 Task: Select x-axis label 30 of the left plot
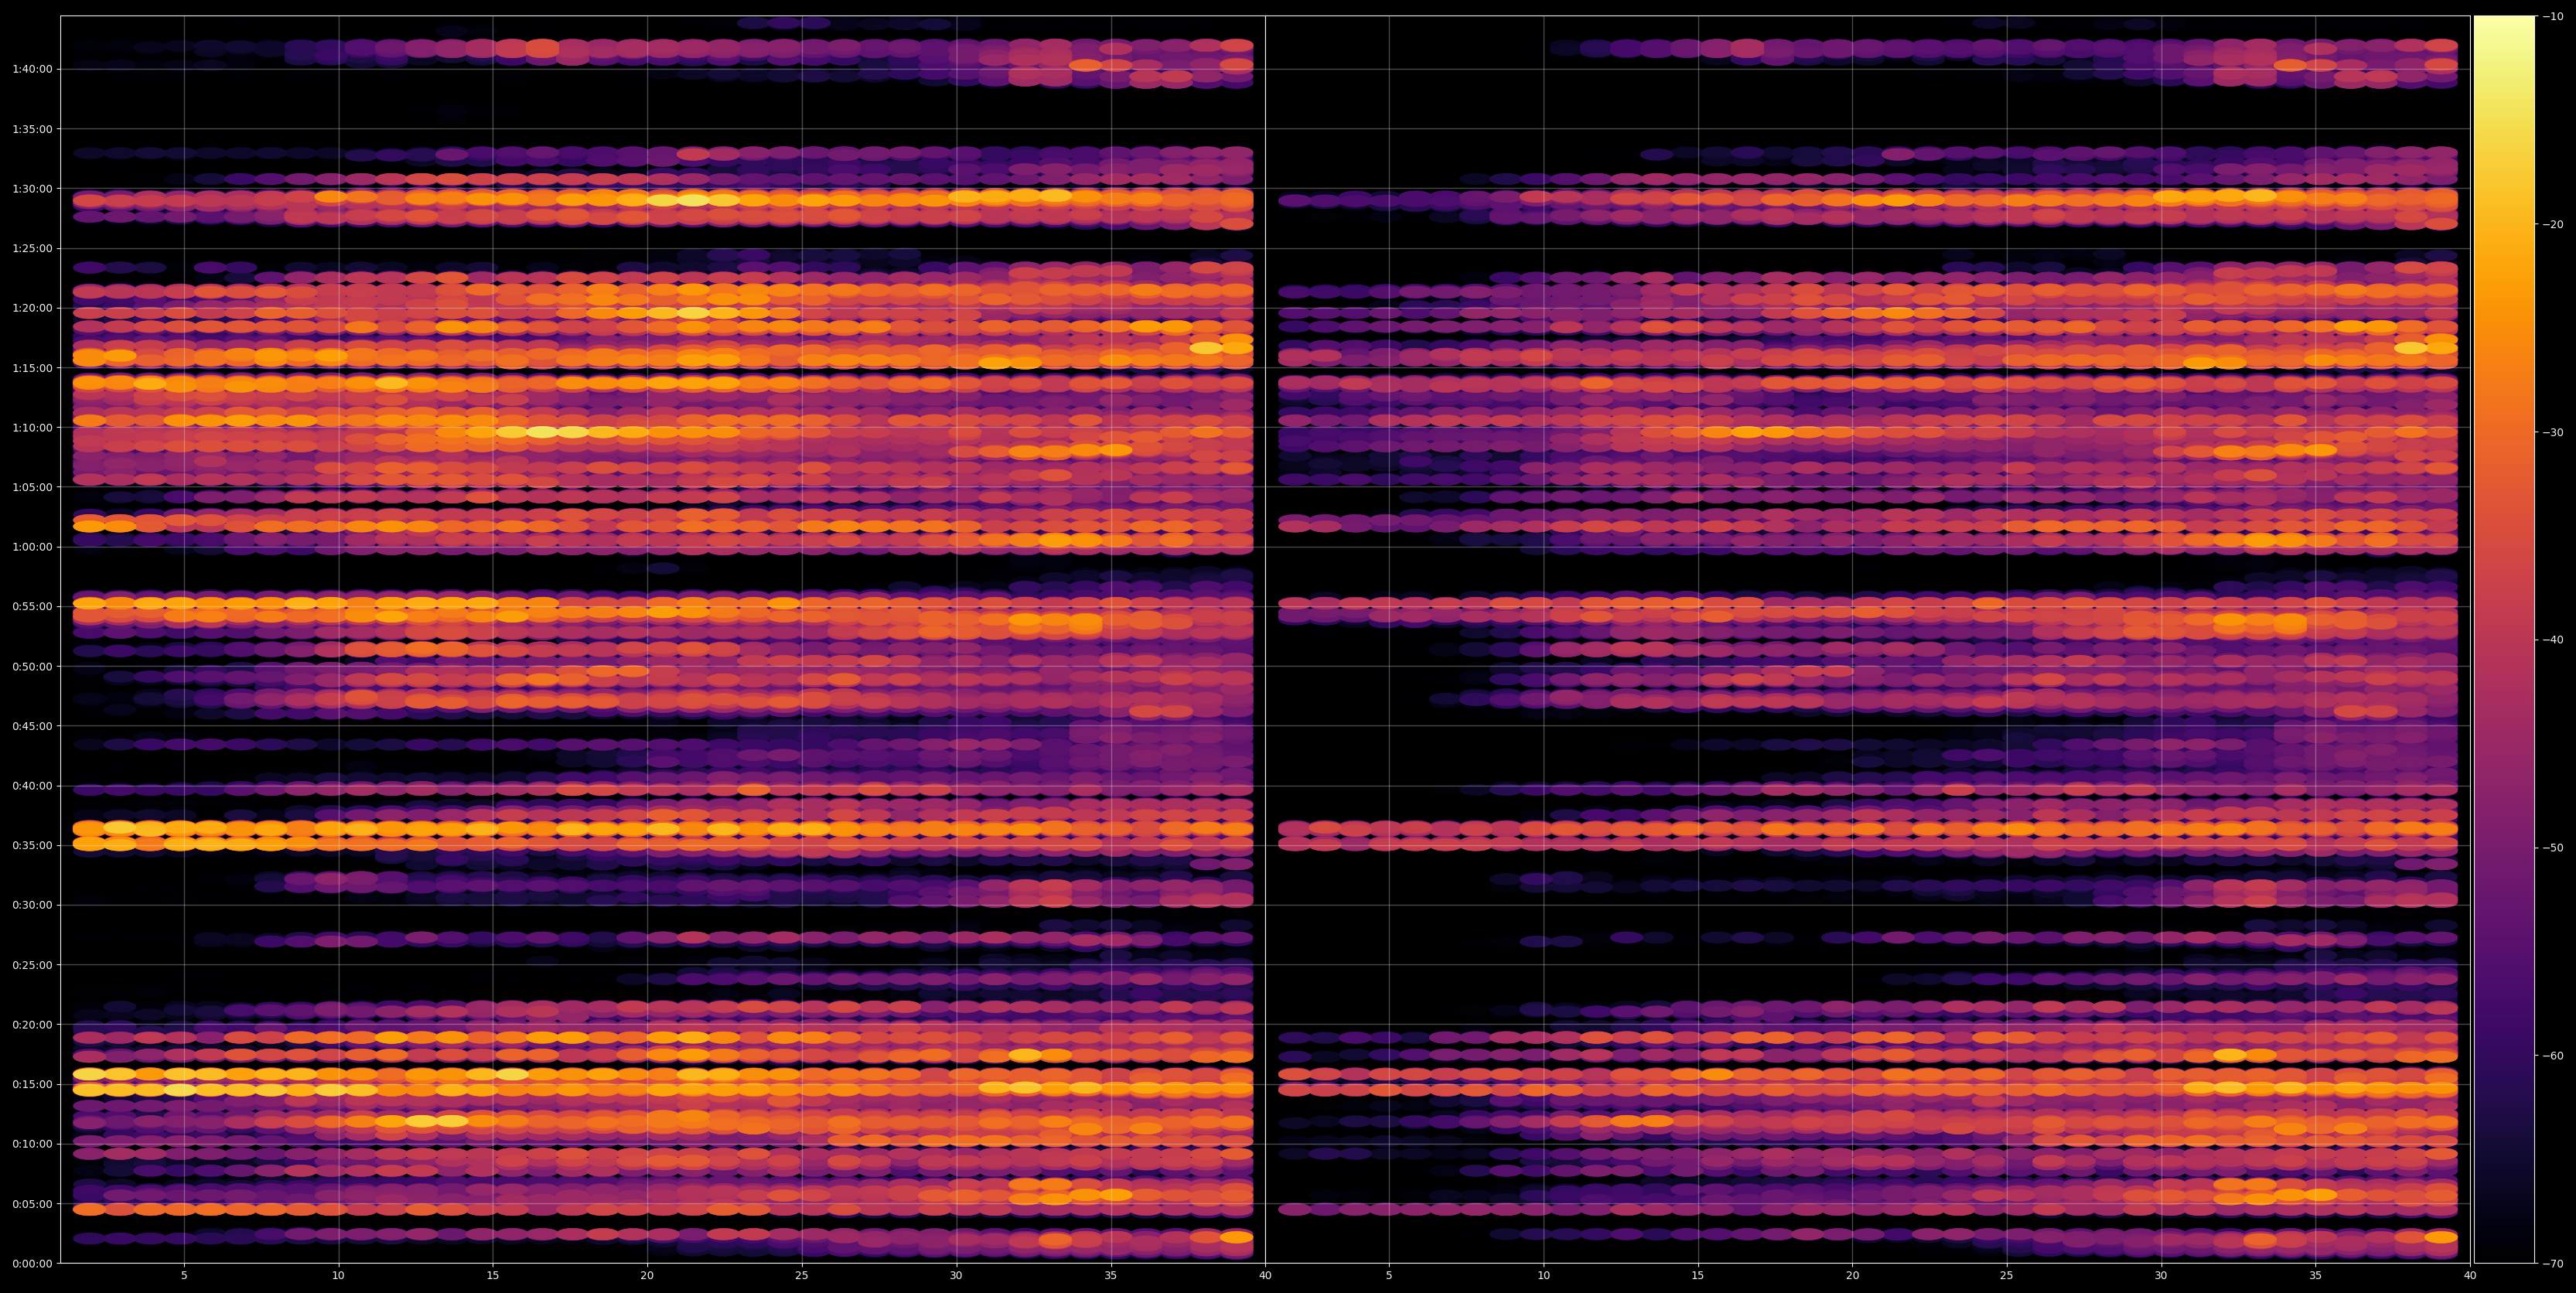coord(956,1276)
